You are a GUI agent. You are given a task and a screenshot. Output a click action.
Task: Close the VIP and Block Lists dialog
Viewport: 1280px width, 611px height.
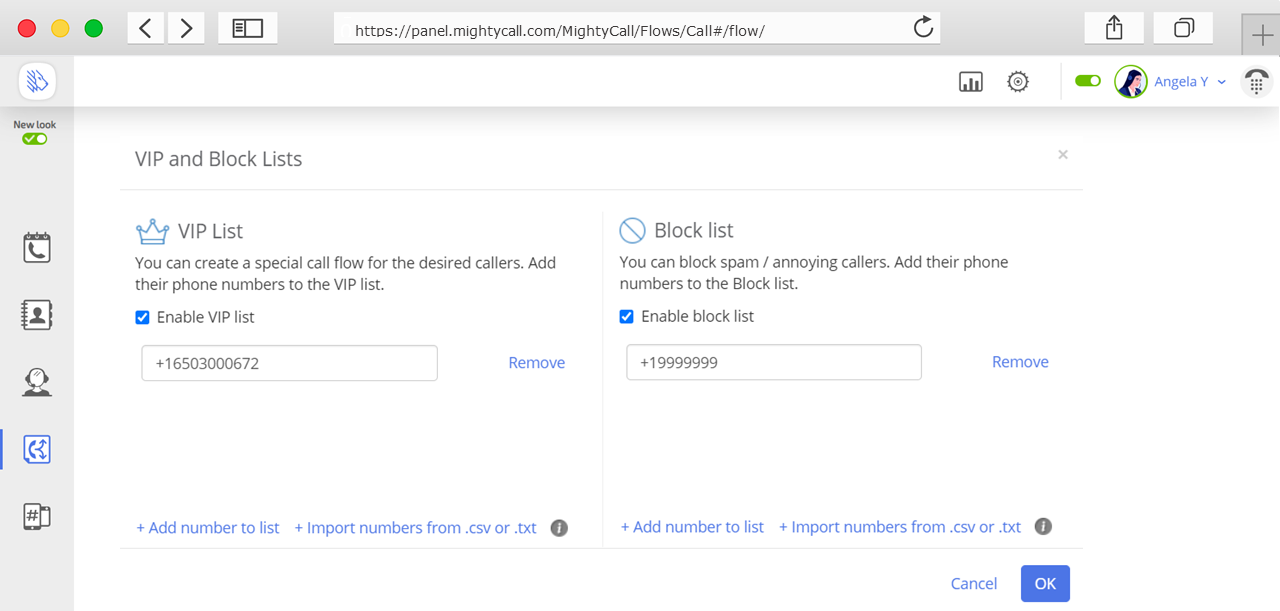pyautogui.click(x=1063, y=154)
